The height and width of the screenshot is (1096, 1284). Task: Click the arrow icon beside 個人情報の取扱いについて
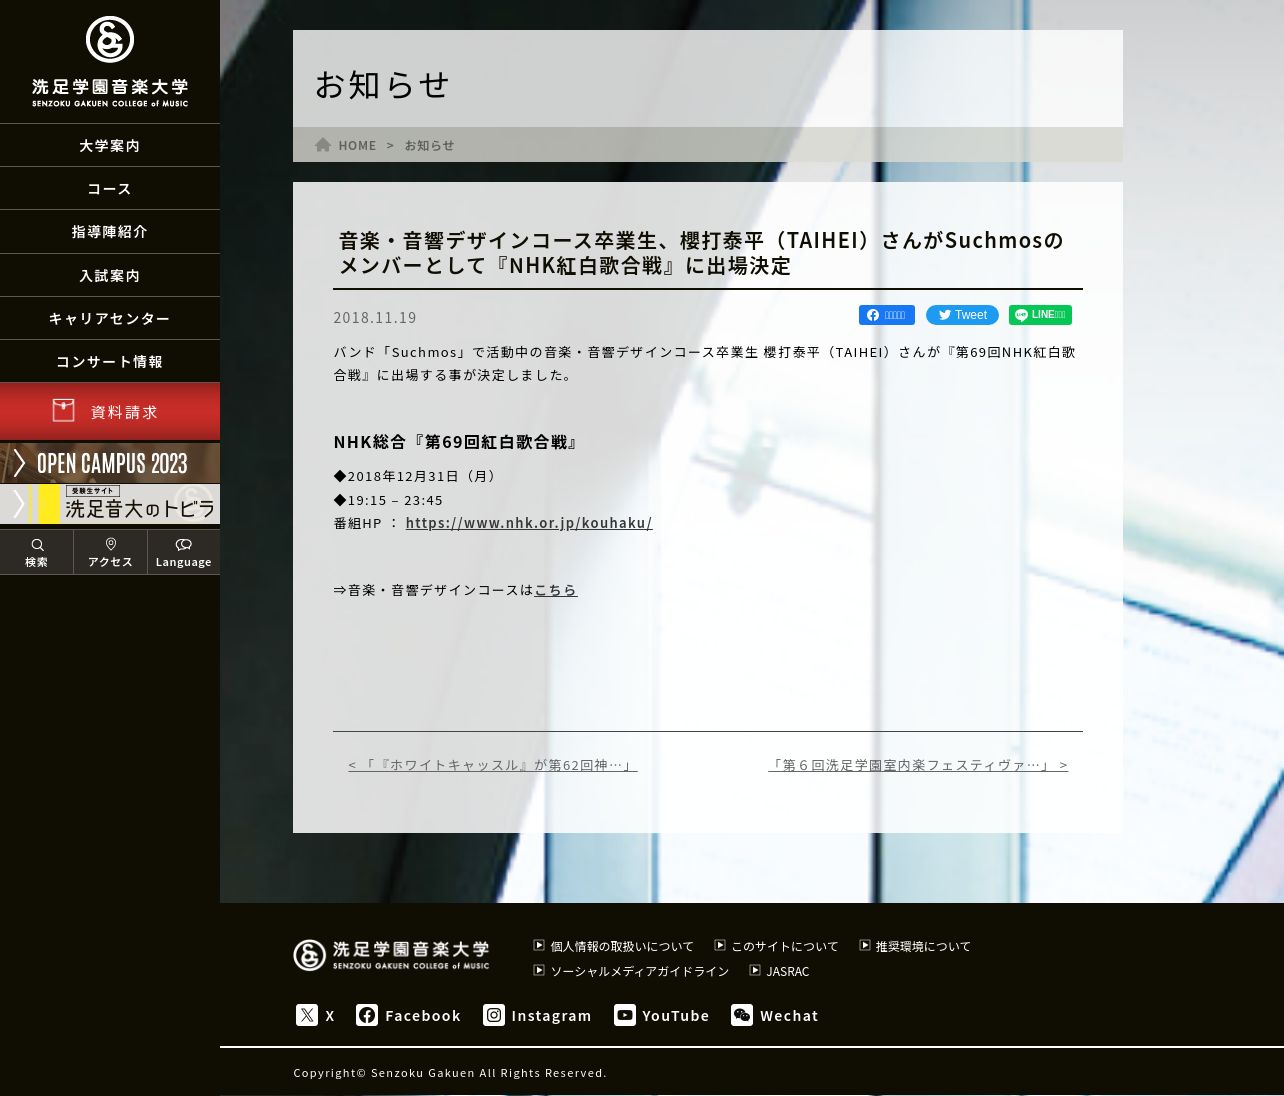[x=539, y=945]
